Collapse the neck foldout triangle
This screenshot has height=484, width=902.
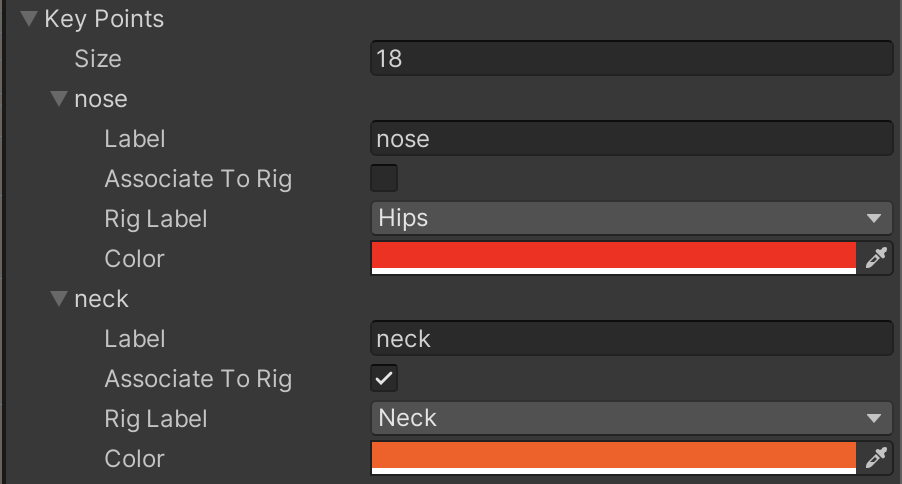pos(59,299)
